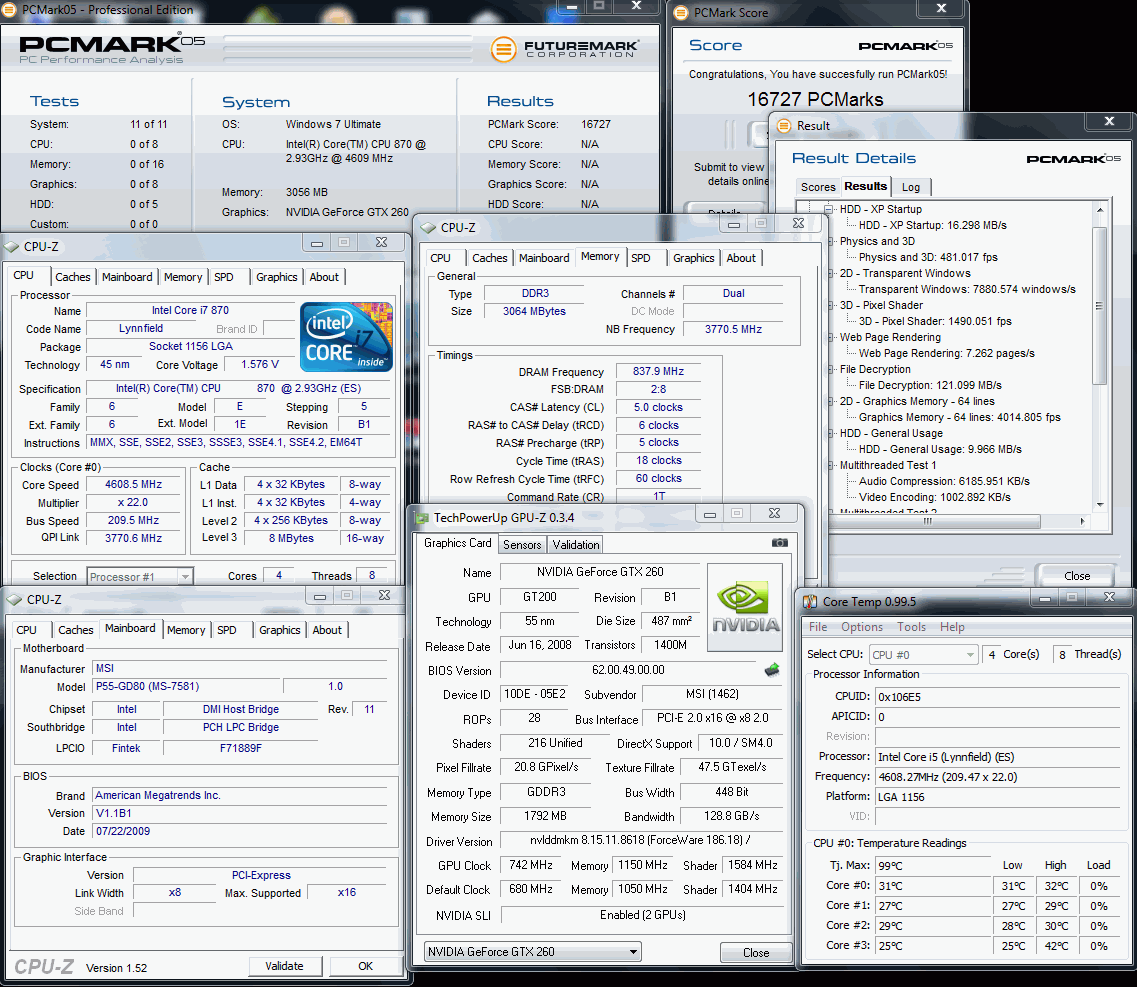Screen dimensions: 1137x987
Task: Click the Tj. Max 99°C value
Action: 934,866
